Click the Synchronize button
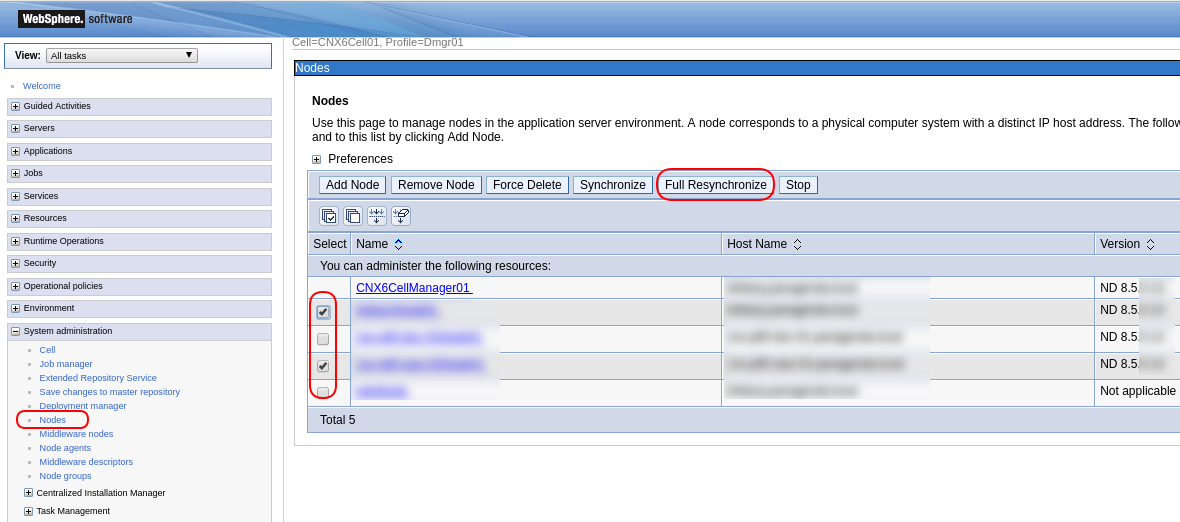 (612, 185)
